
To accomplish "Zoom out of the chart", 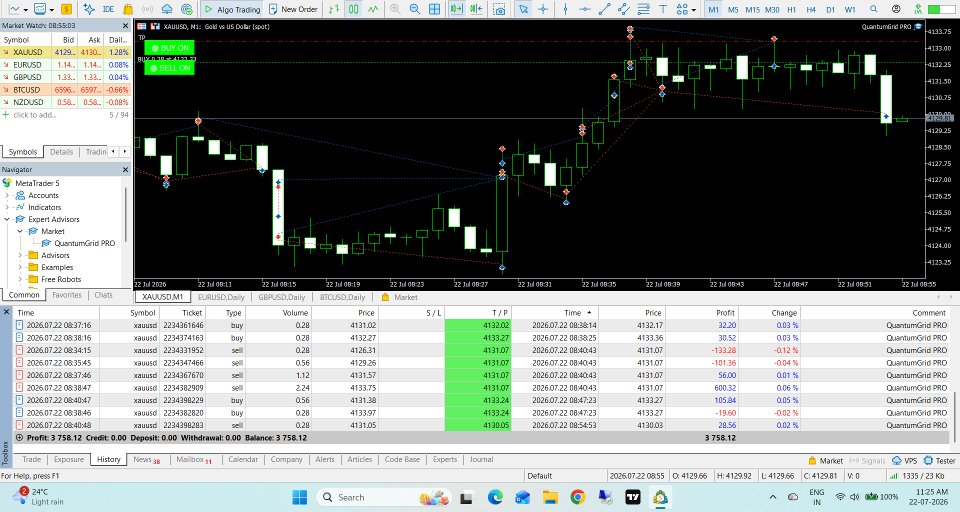I will tap(414, 9).
